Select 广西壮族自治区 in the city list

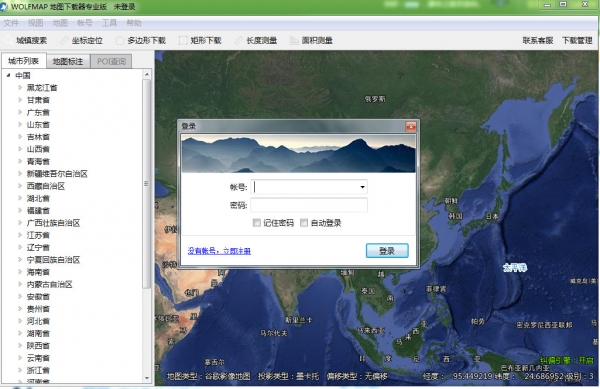point(54,223)
